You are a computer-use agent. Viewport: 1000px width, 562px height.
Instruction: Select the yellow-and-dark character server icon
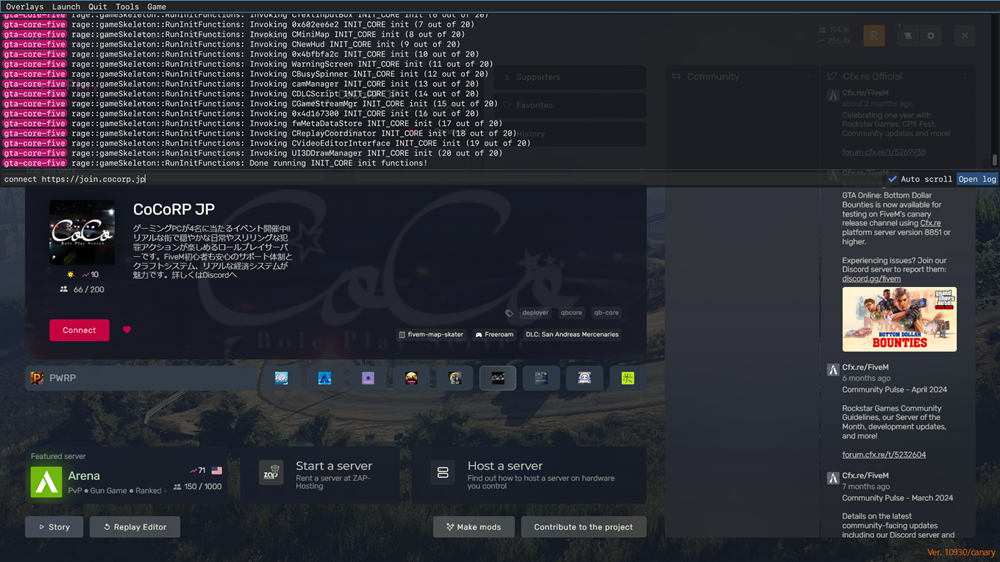(455, 378)
